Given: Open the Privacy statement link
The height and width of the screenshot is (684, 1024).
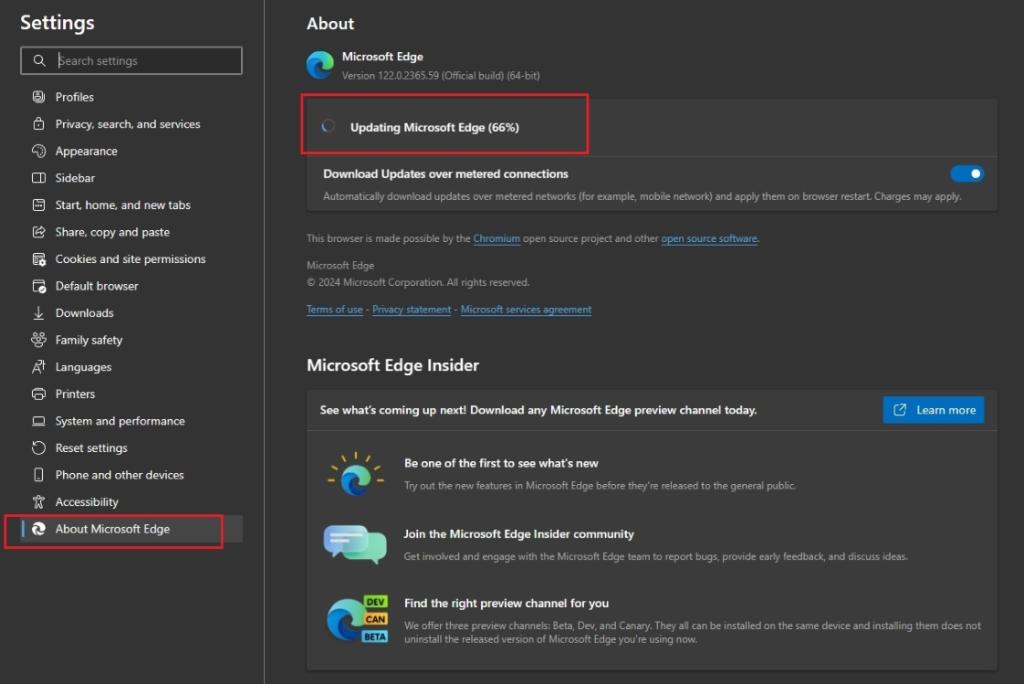Looking at the screenshot, I should (x=411, y=310).
